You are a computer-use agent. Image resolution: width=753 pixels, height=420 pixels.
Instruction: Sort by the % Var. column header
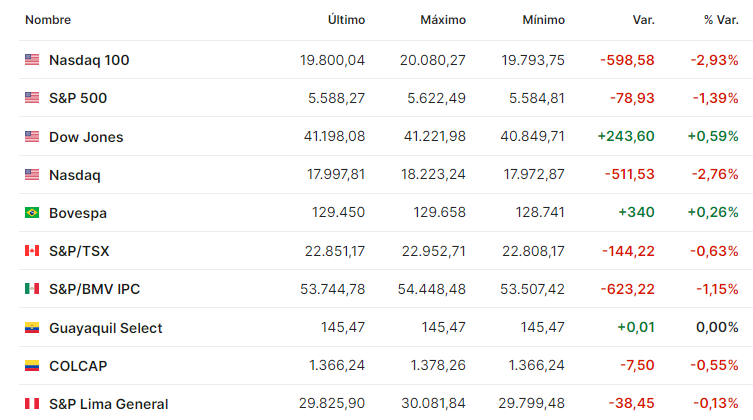[721, 20]
